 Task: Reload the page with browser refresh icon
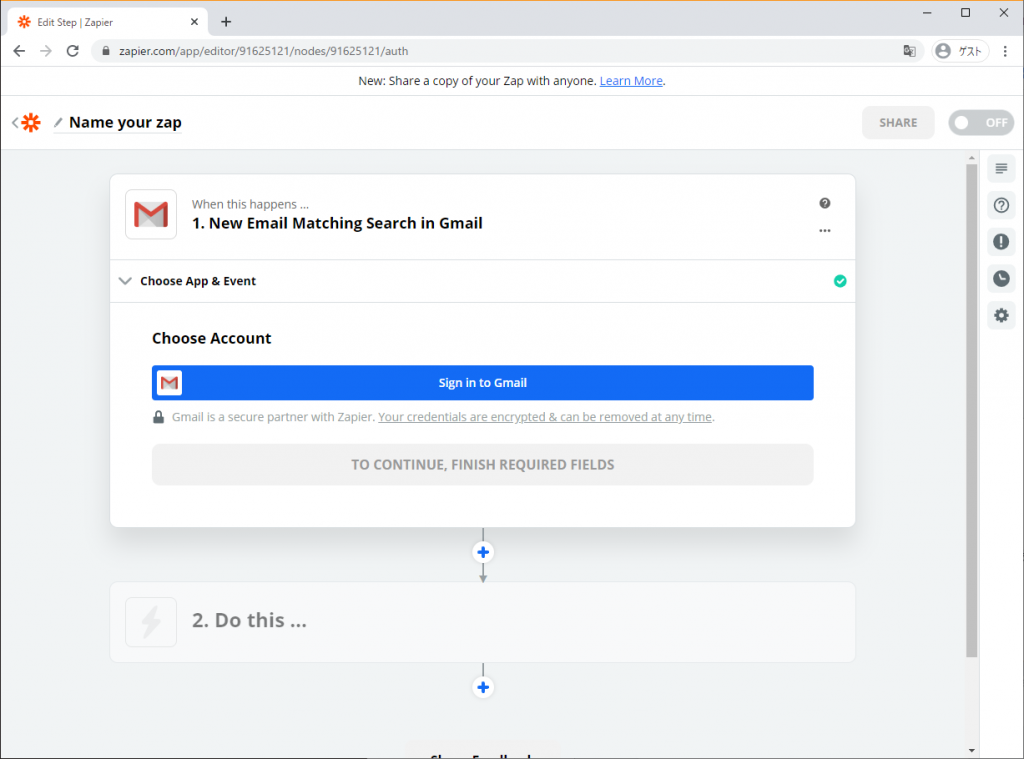click(x=72, y=51)
